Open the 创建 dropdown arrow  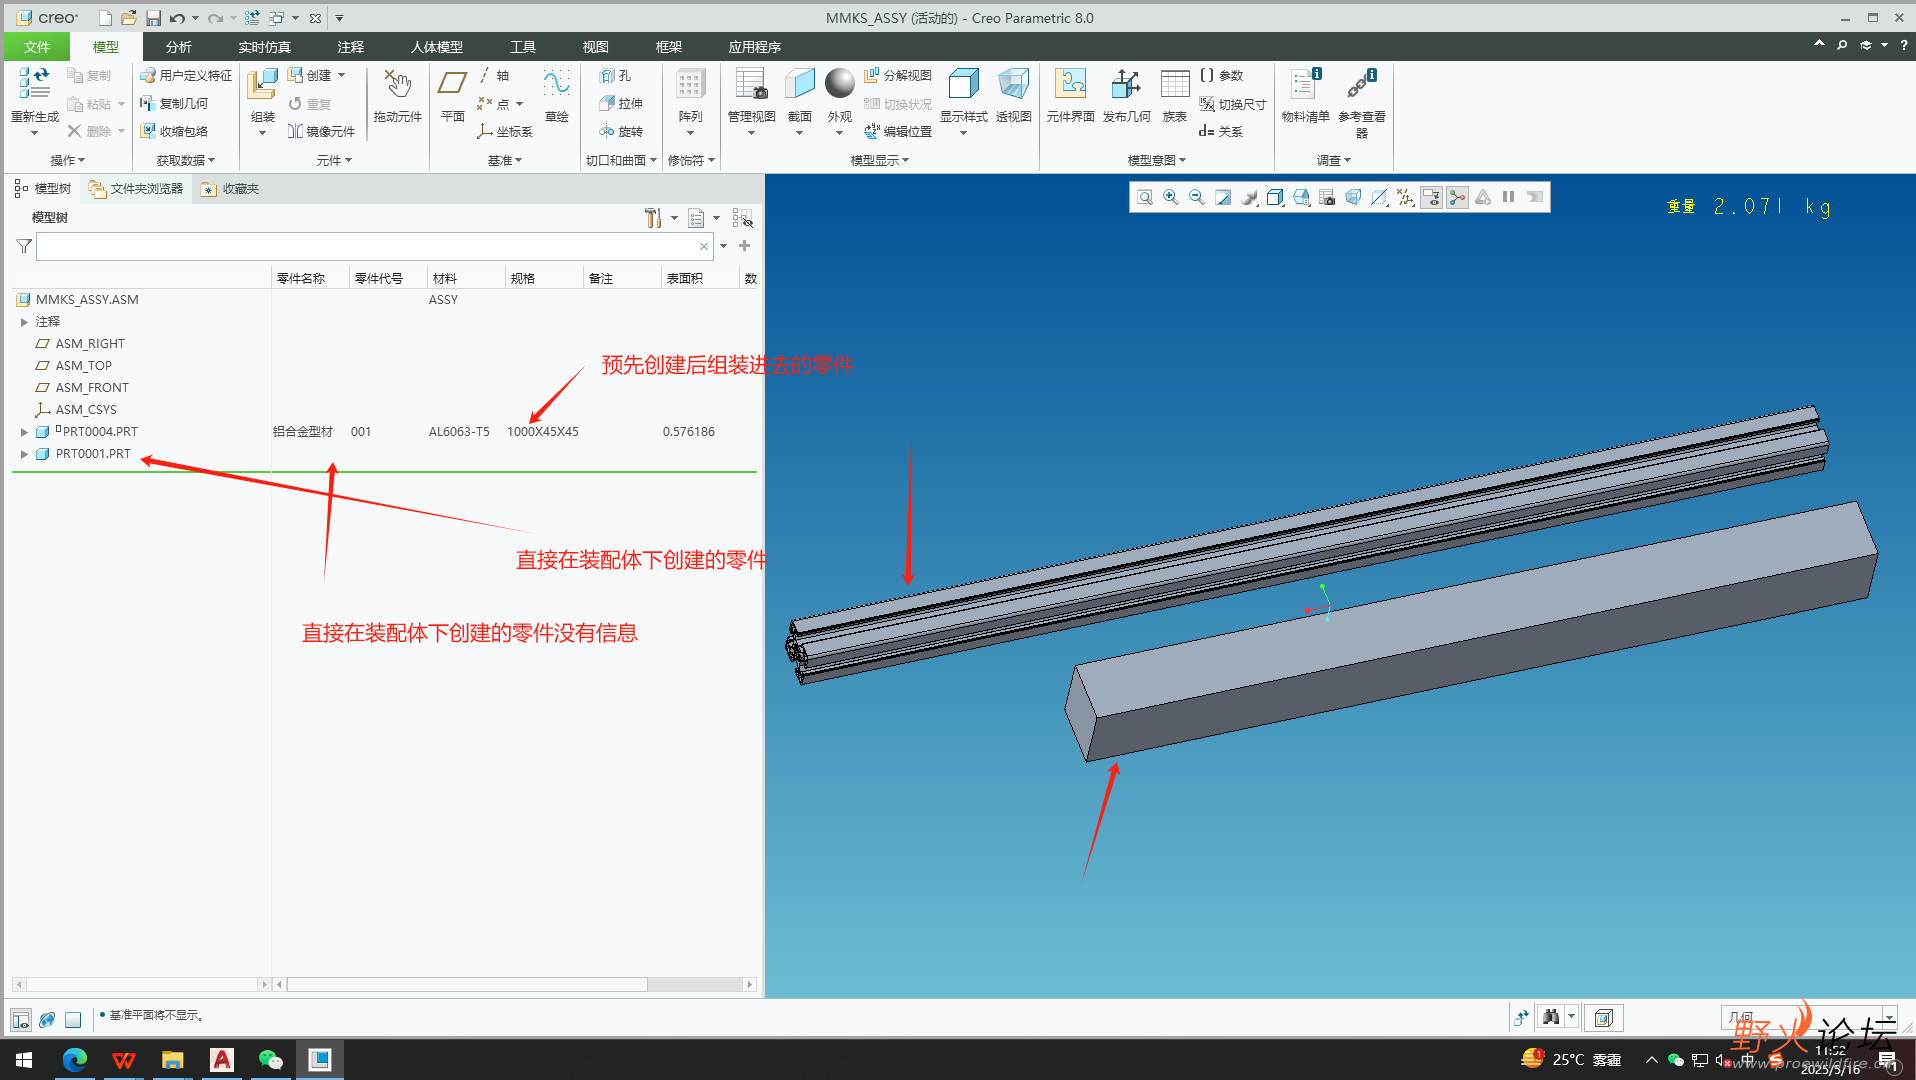(342, 76)
